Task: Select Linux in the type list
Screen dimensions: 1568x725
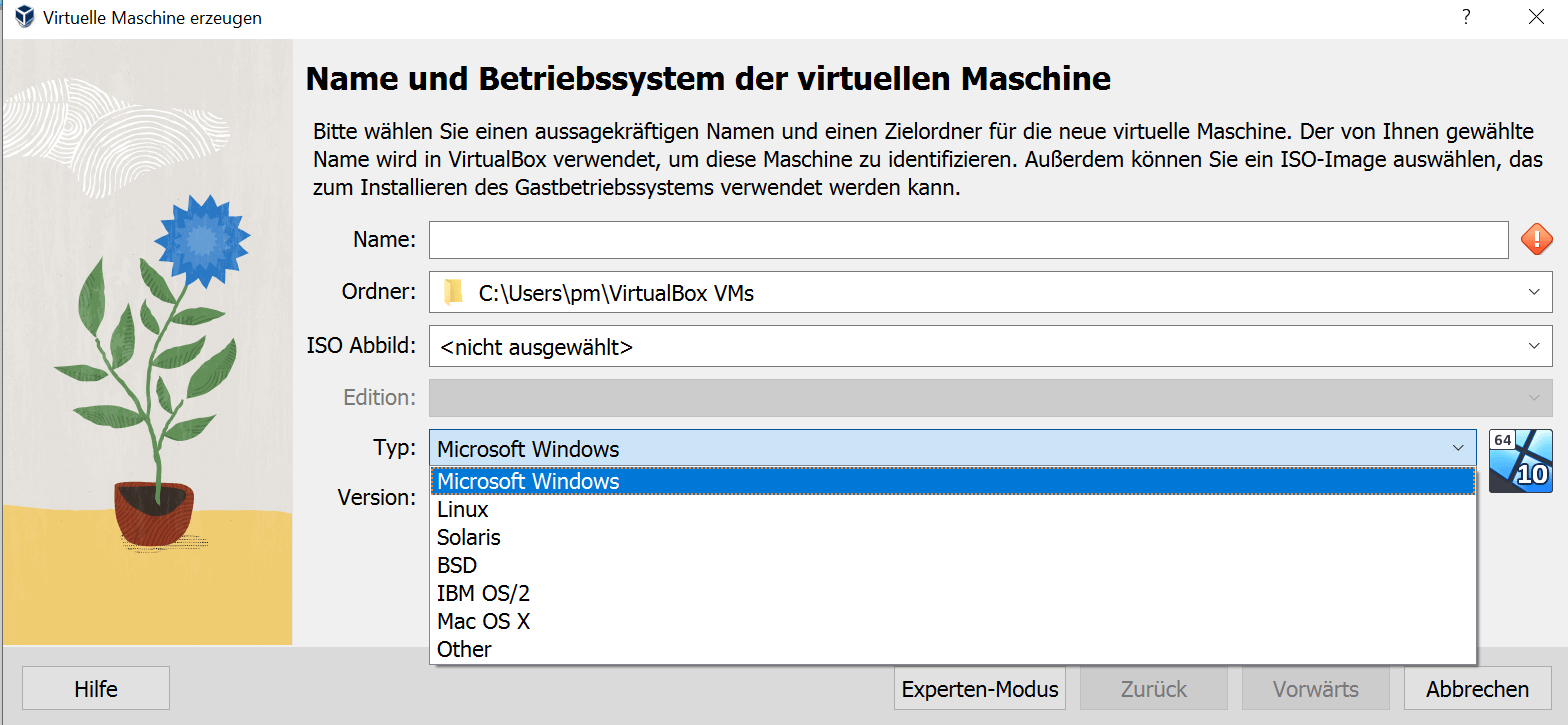Action: coord(953,509)
